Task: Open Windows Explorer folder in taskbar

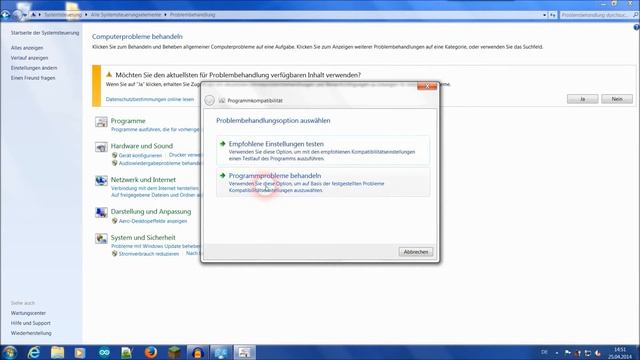Action: (58, 353)
